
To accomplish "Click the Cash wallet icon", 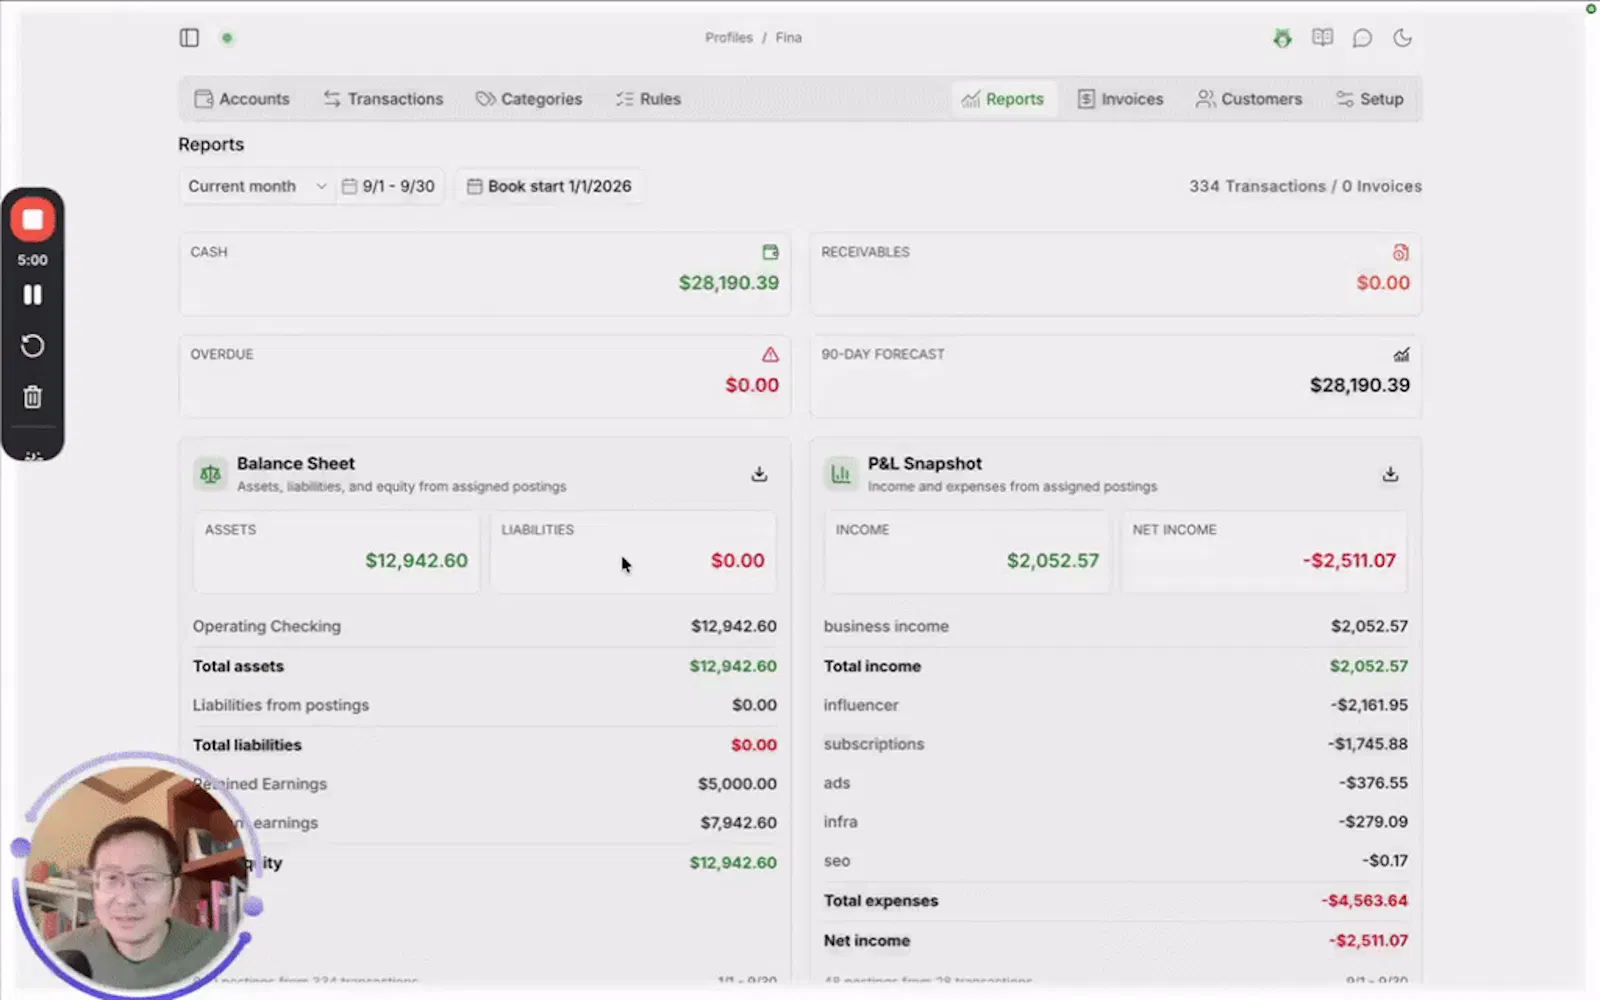I will [x=770, y=252].
